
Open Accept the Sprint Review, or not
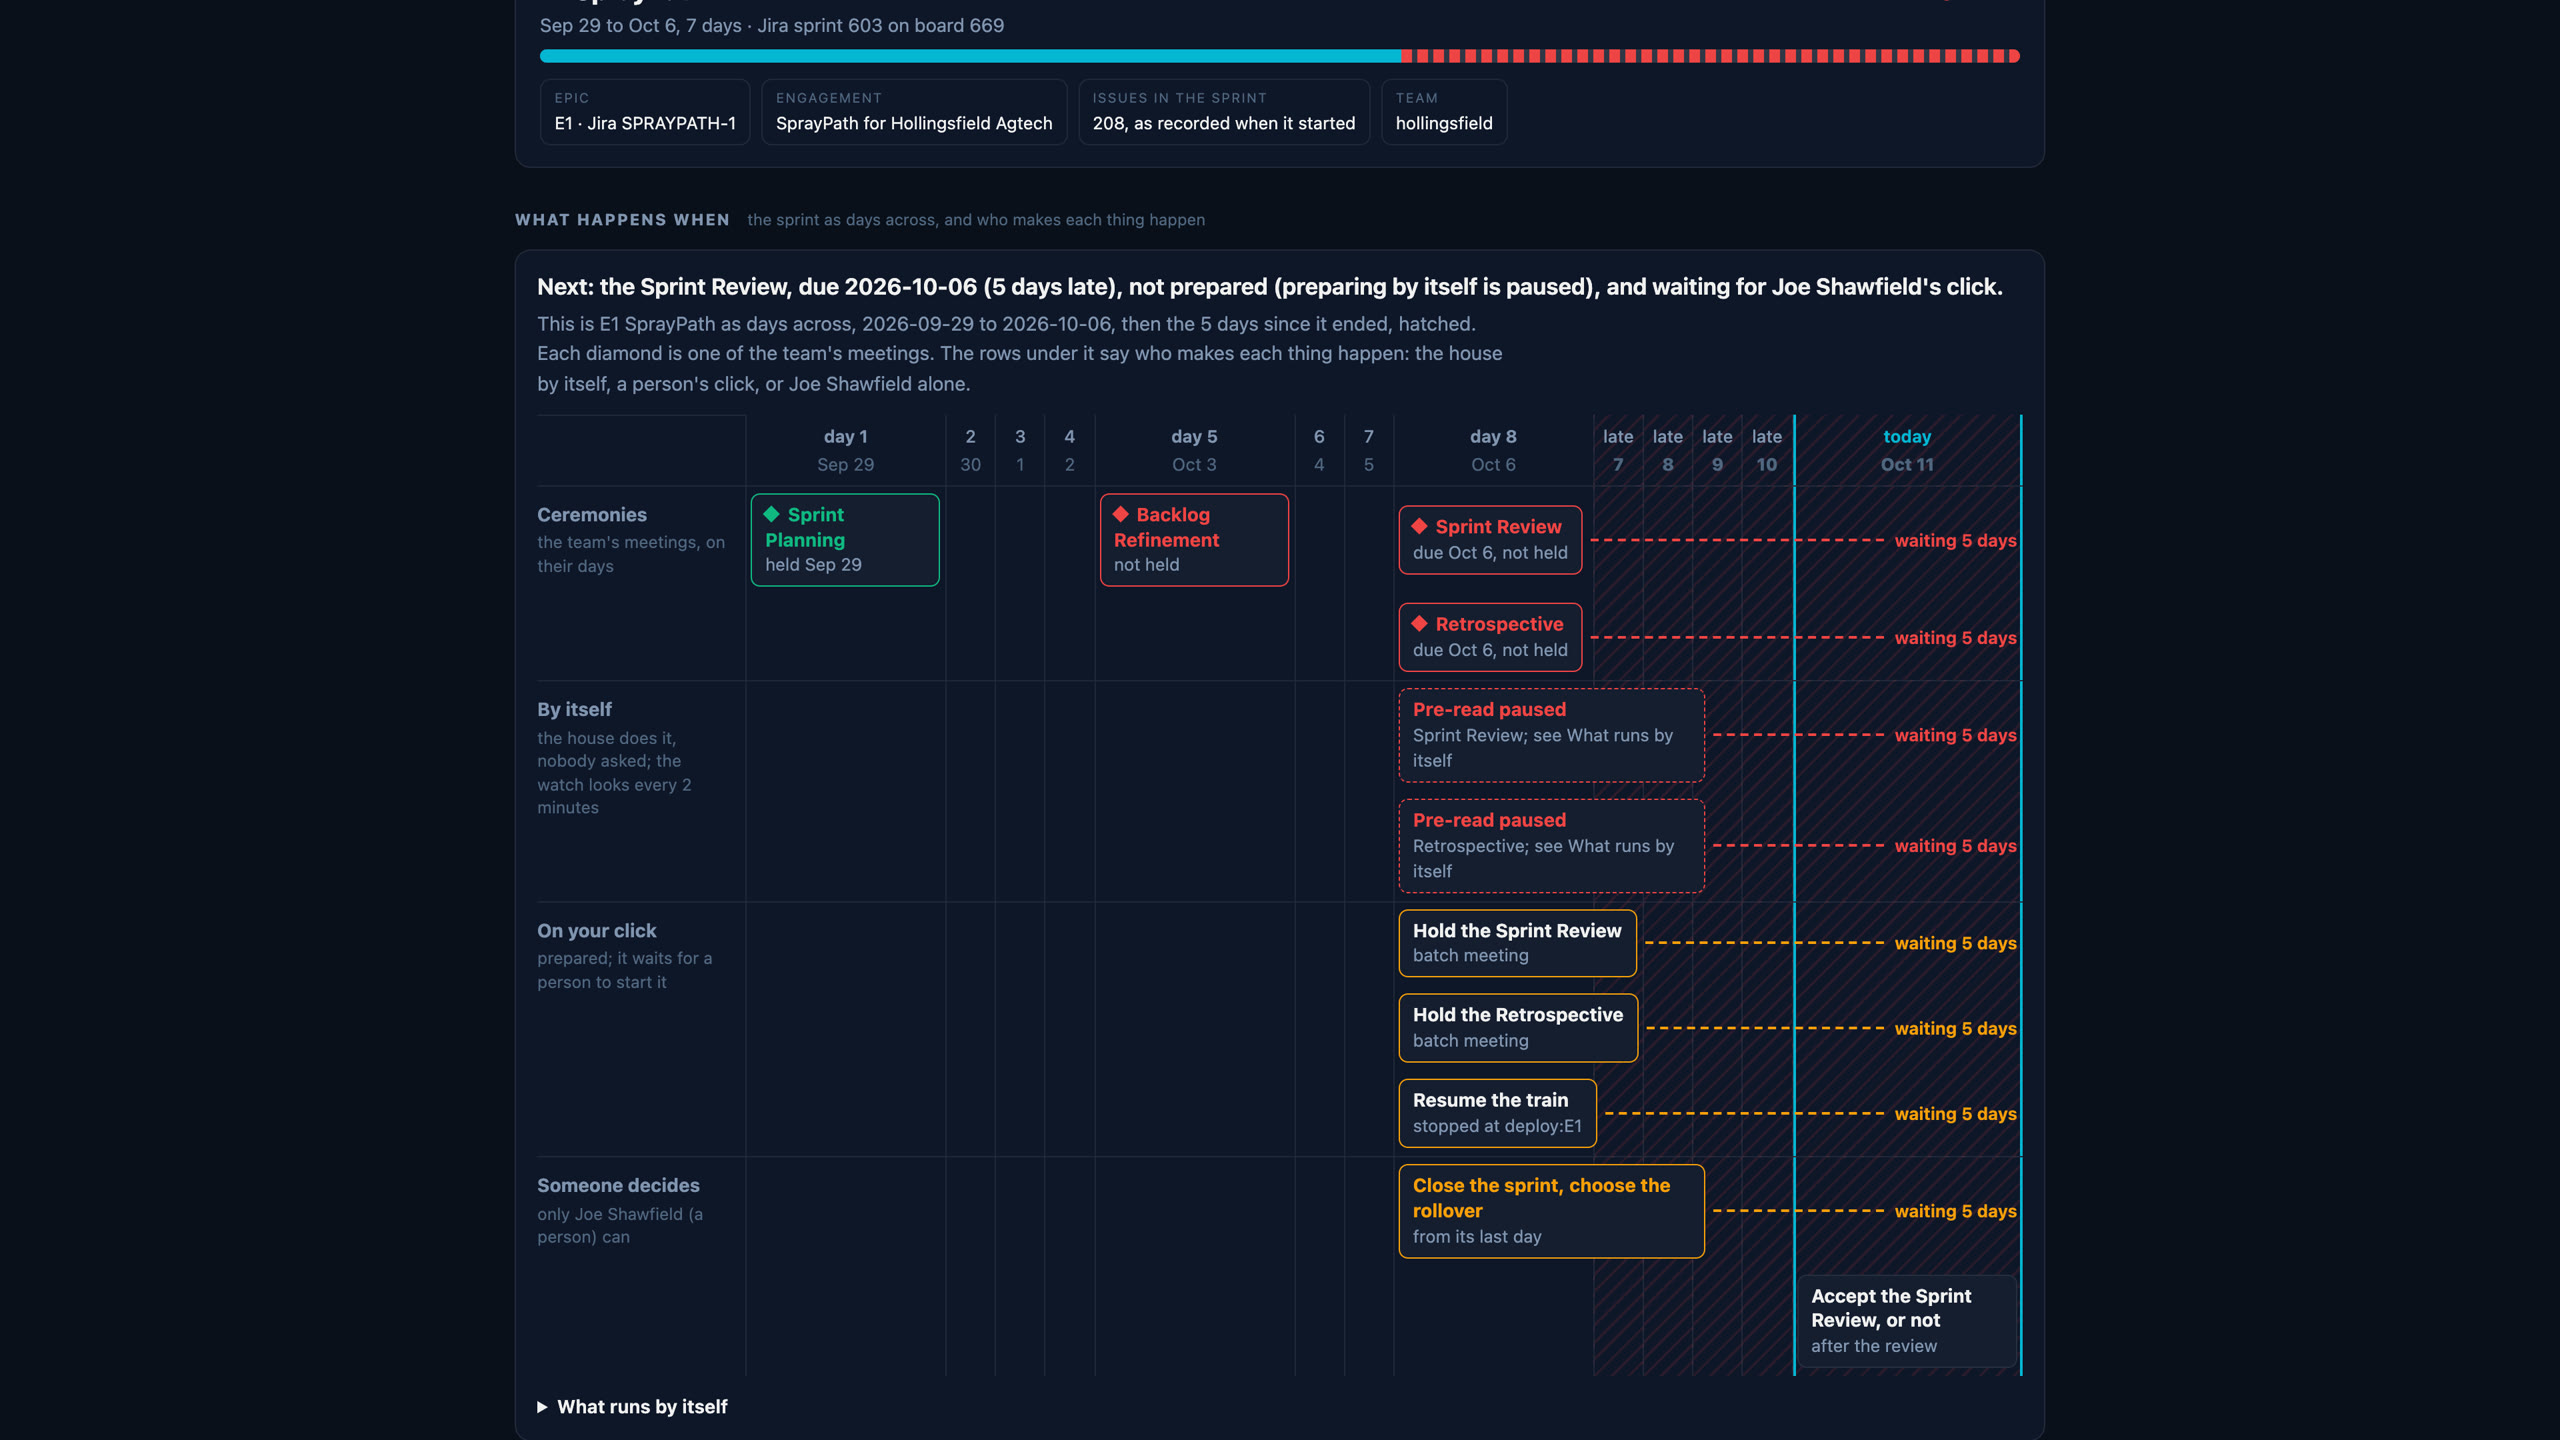[x=1907, y=1320]
